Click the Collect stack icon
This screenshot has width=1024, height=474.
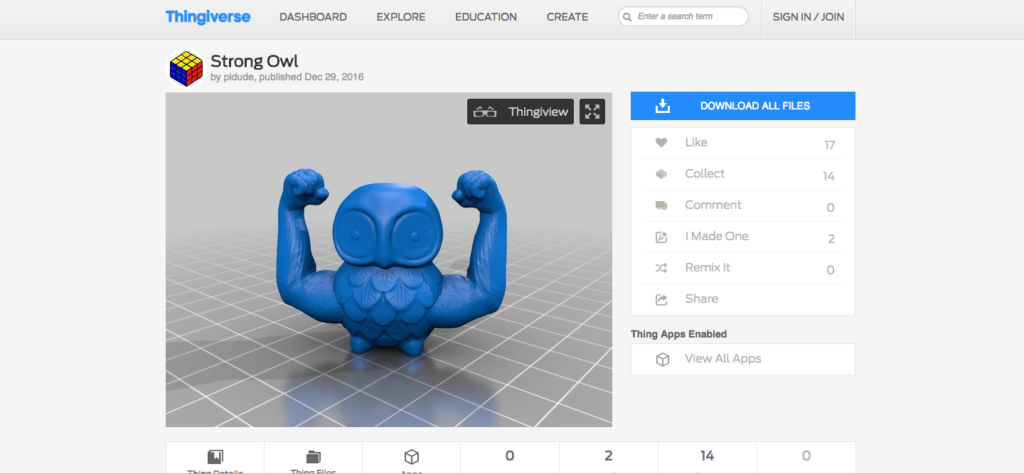(x=661, y=174)
